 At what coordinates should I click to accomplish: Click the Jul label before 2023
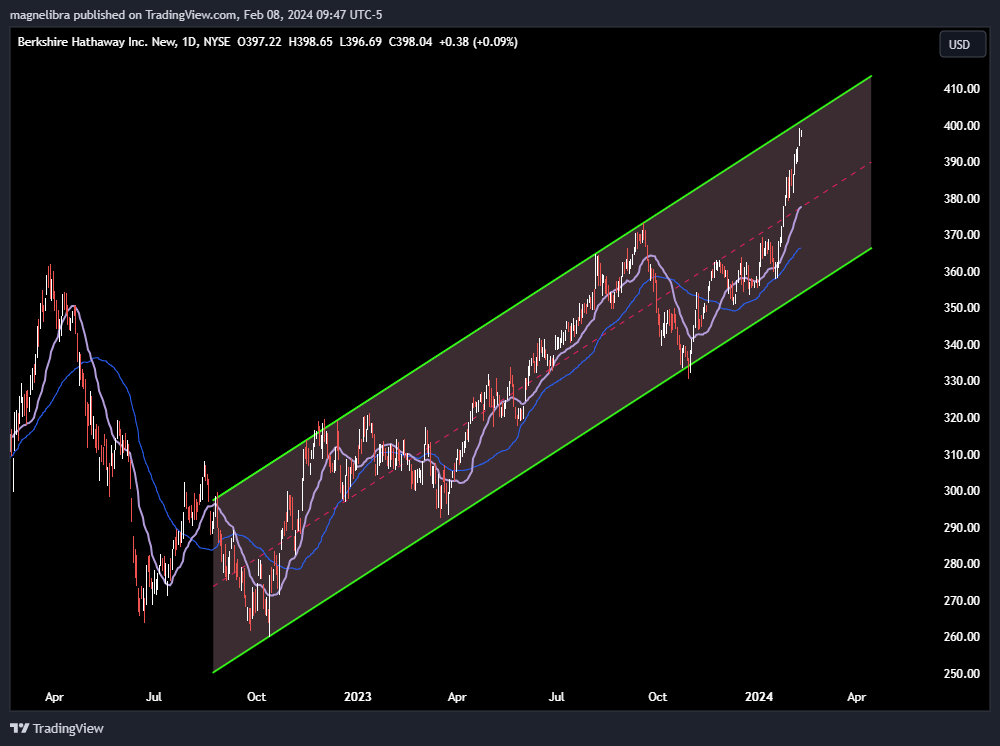click(x=154, y=697)
